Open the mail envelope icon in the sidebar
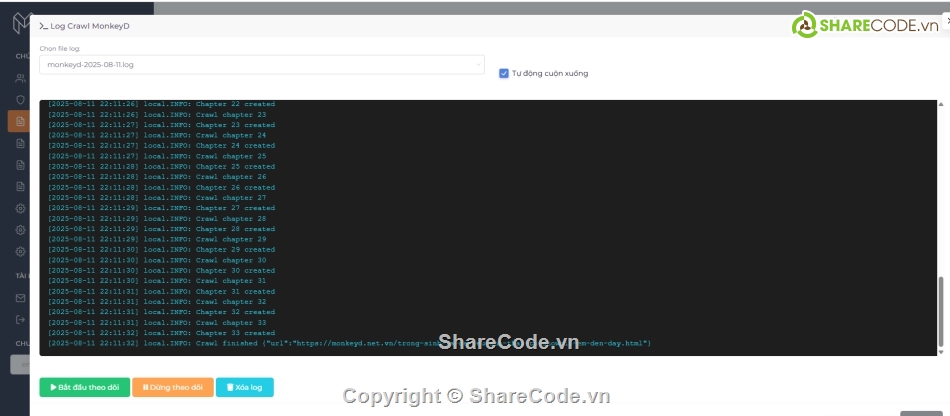950x416 pixels. coord(21,298)
